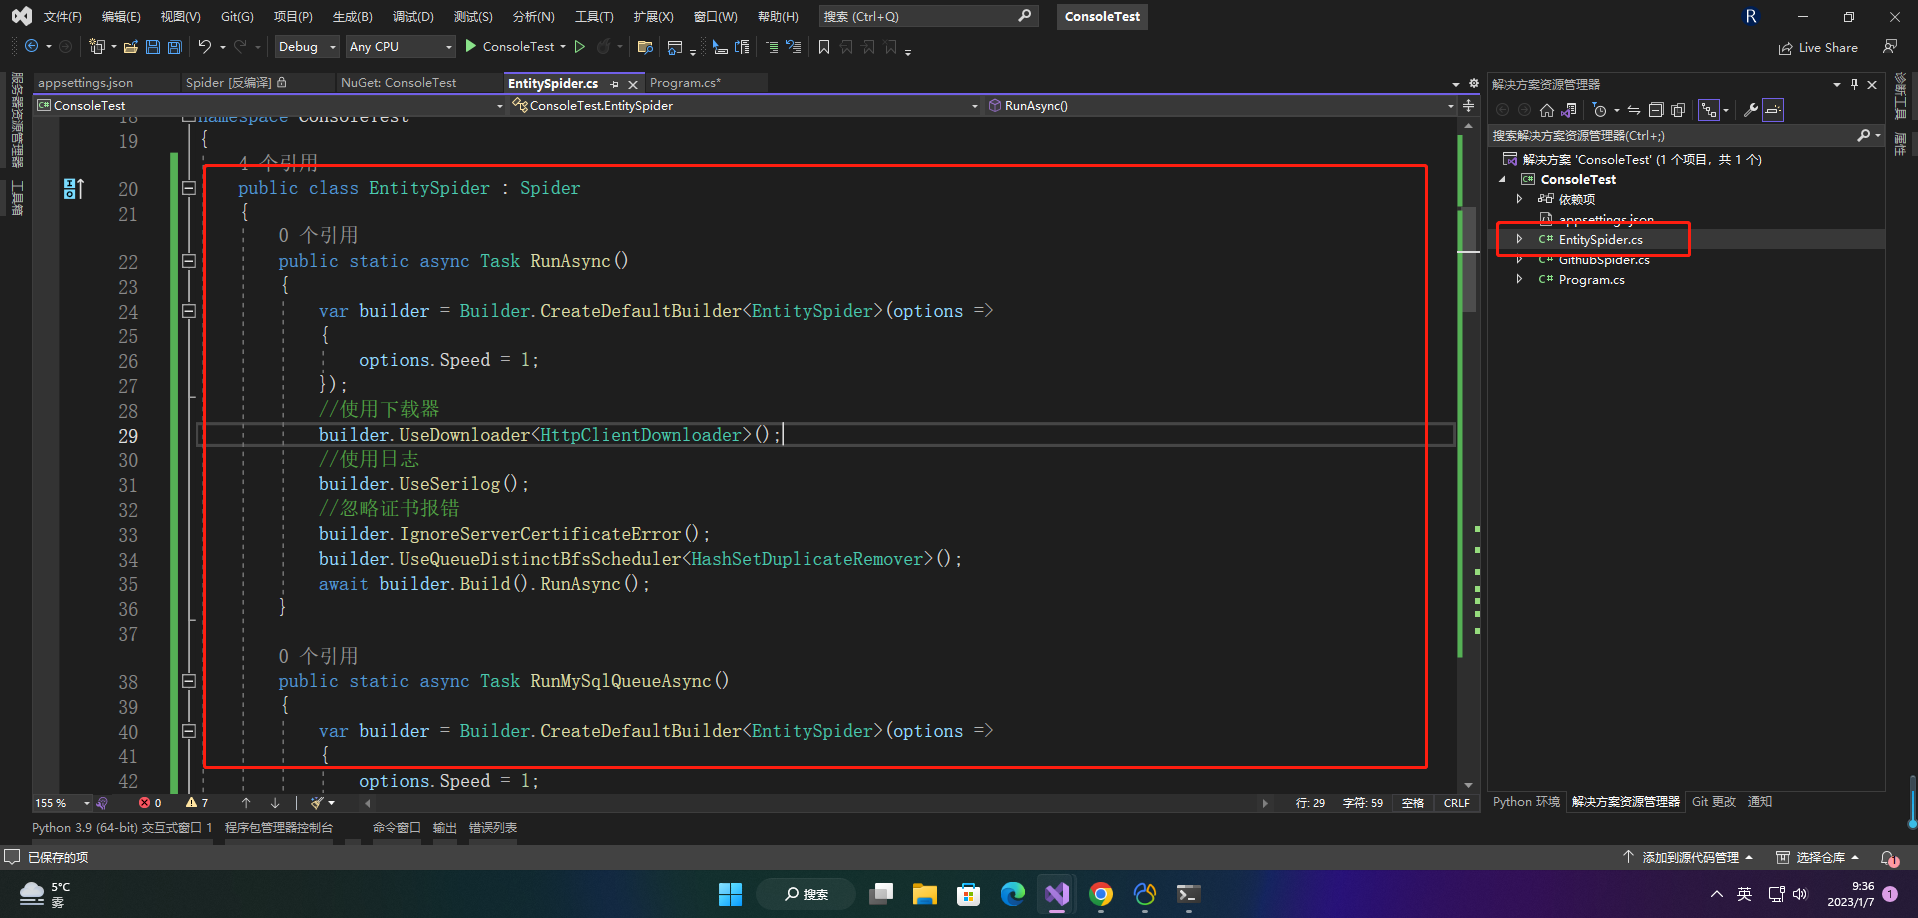Open the 输出 panel tab
This screenshot has height=918, width=1918.
[x=444, y=828]
